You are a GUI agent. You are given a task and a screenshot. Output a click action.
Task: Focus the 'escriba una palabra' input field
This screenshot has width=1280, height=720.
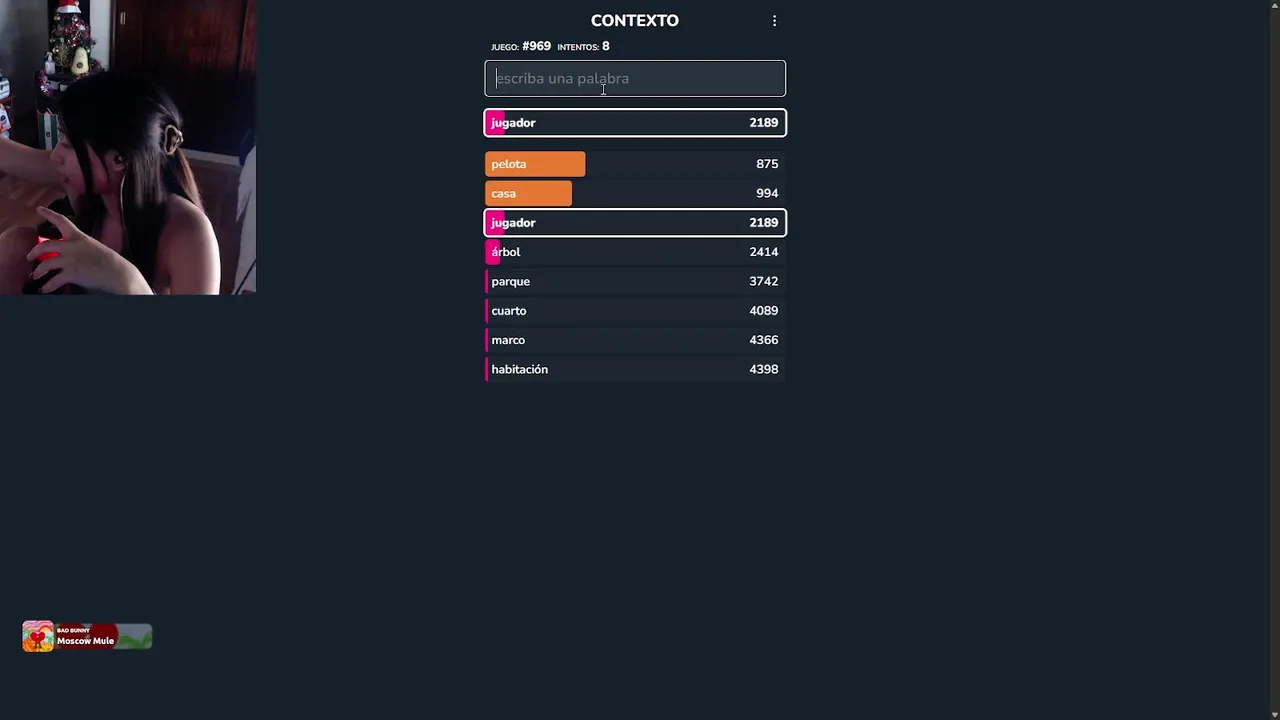635,79
